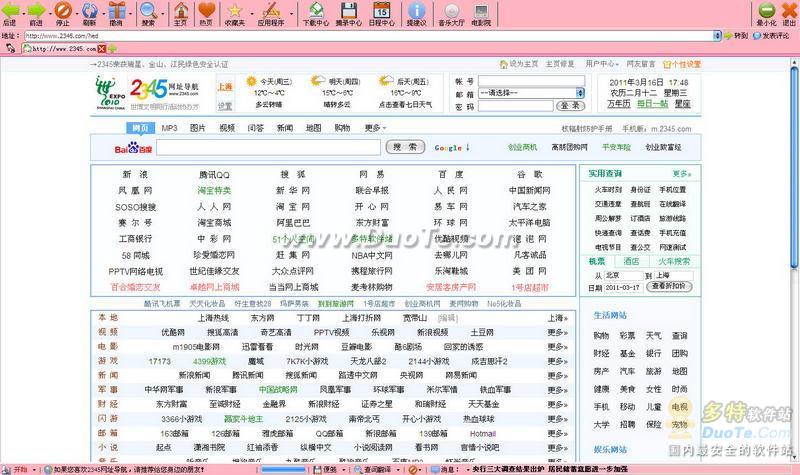Click the Baidu search text field

[268, 147]
